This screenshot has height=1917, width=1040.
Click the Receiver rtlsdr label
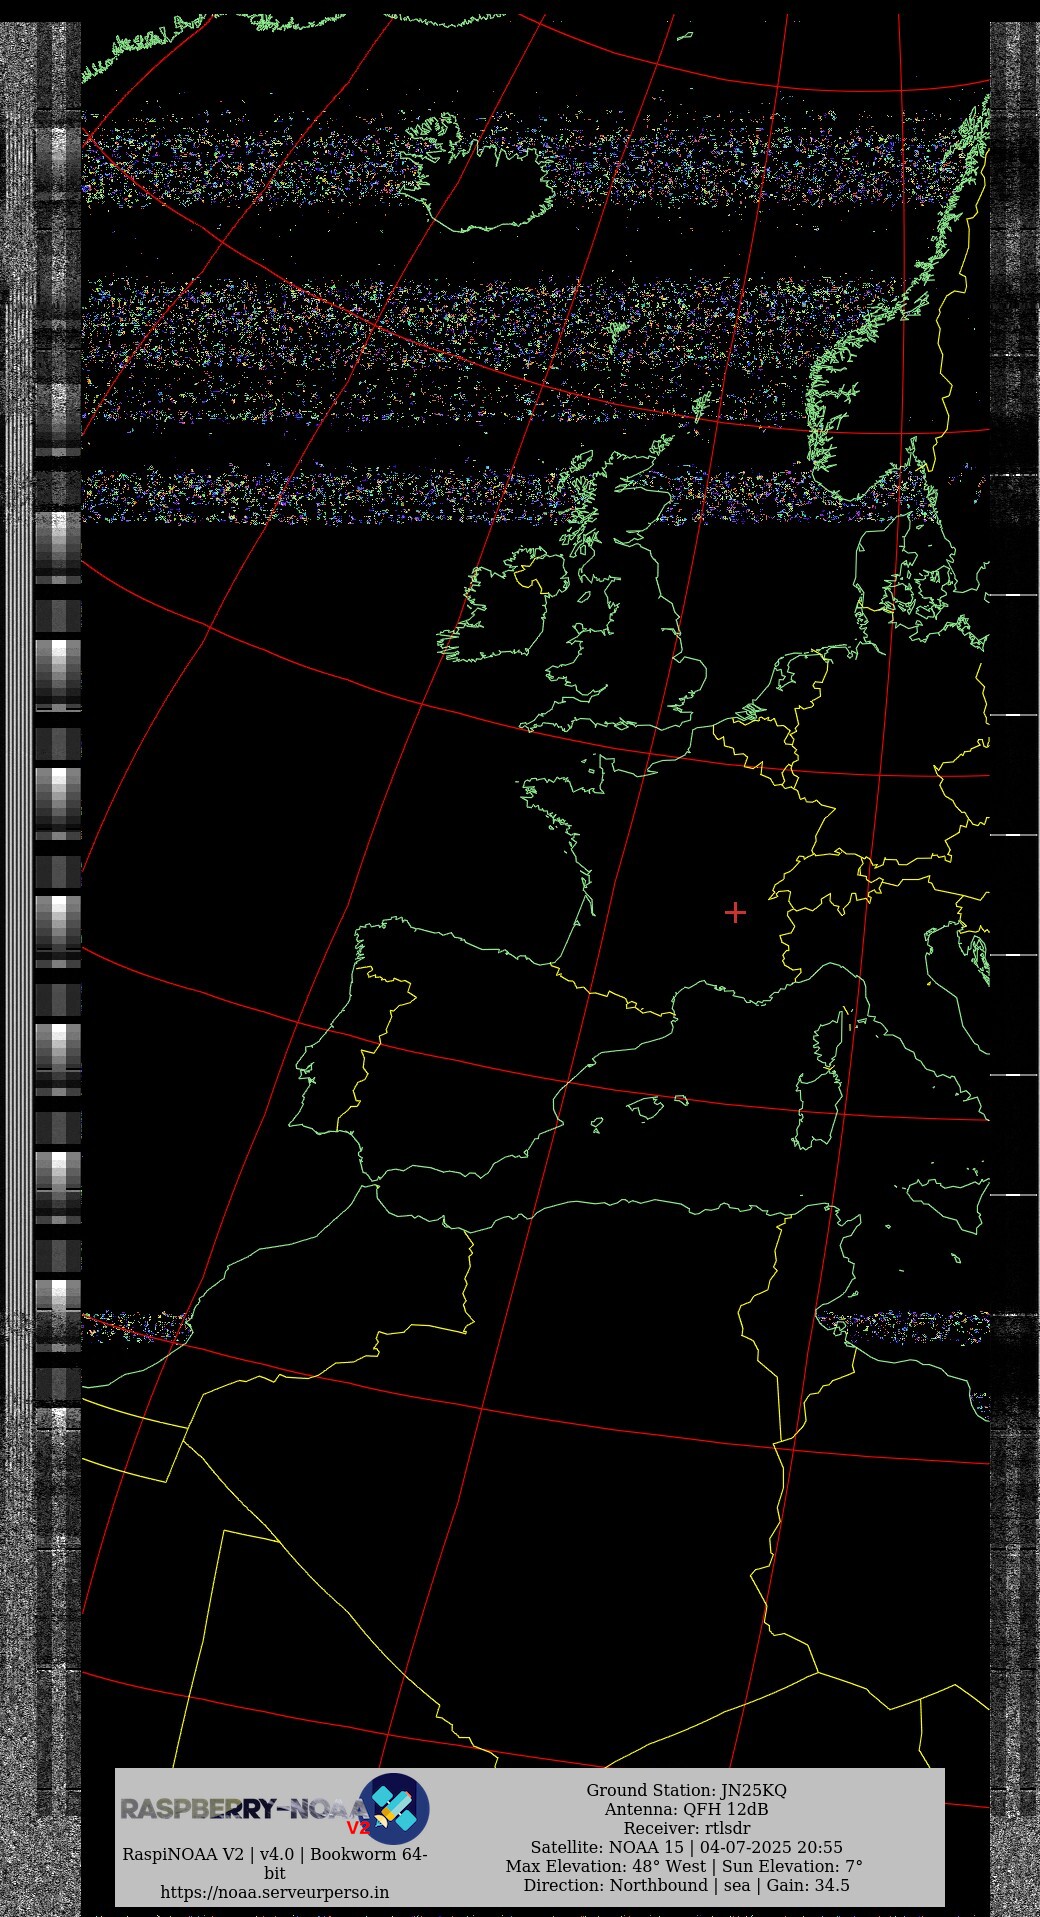coord(686,1828)
